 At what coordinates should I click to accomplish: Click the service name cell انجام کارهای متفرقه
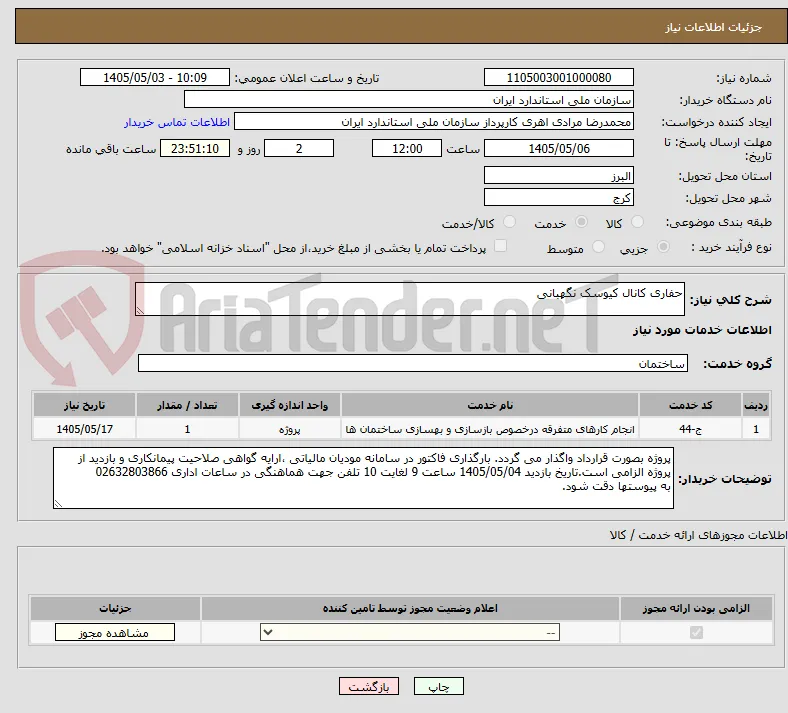(x=490, y=429)
